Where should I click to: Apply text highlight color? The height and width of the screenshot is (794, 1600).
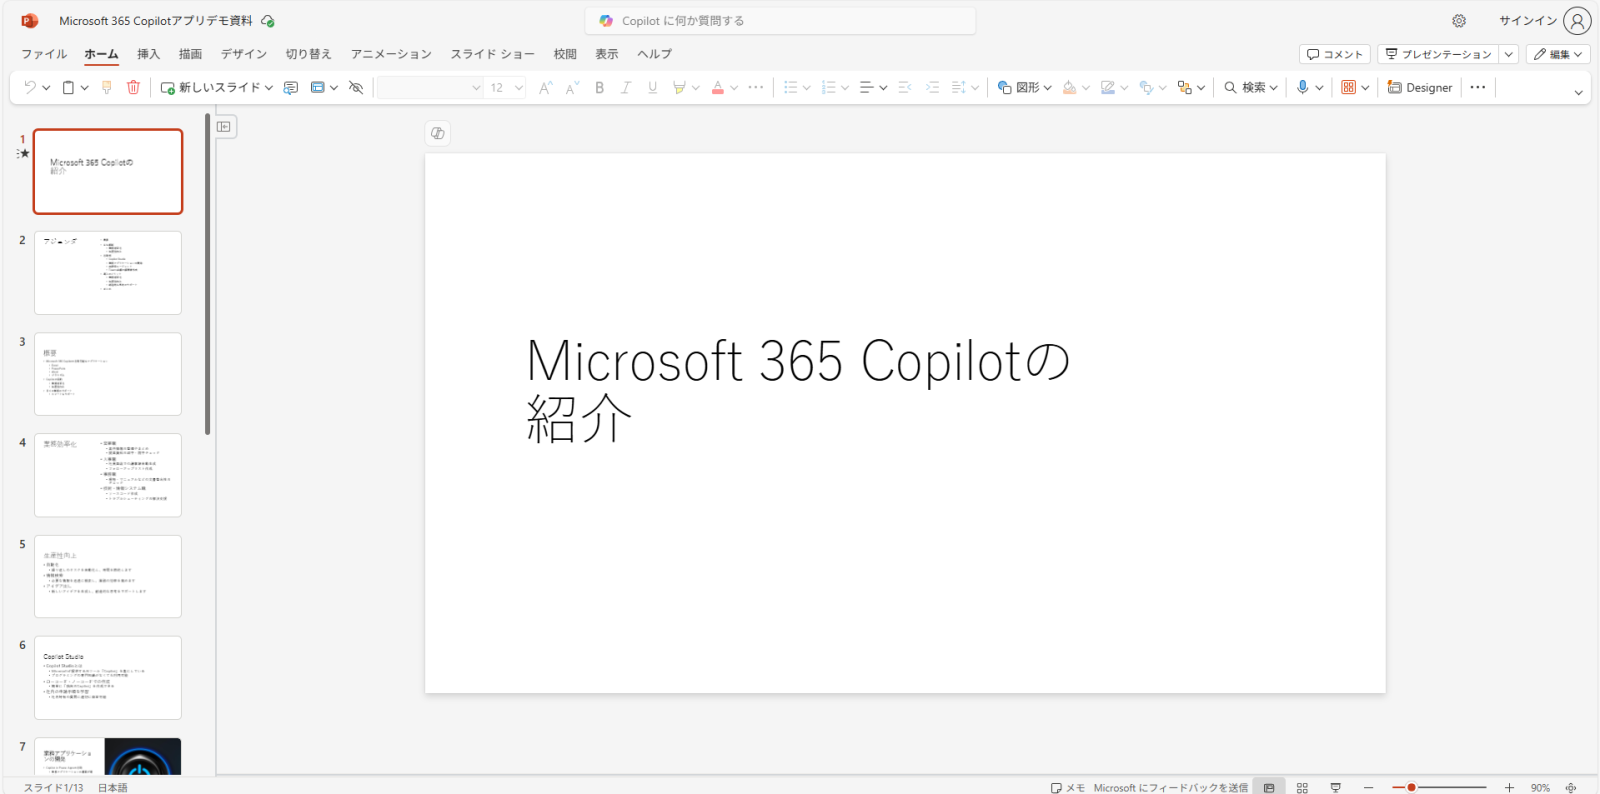[x=679, y=88]
